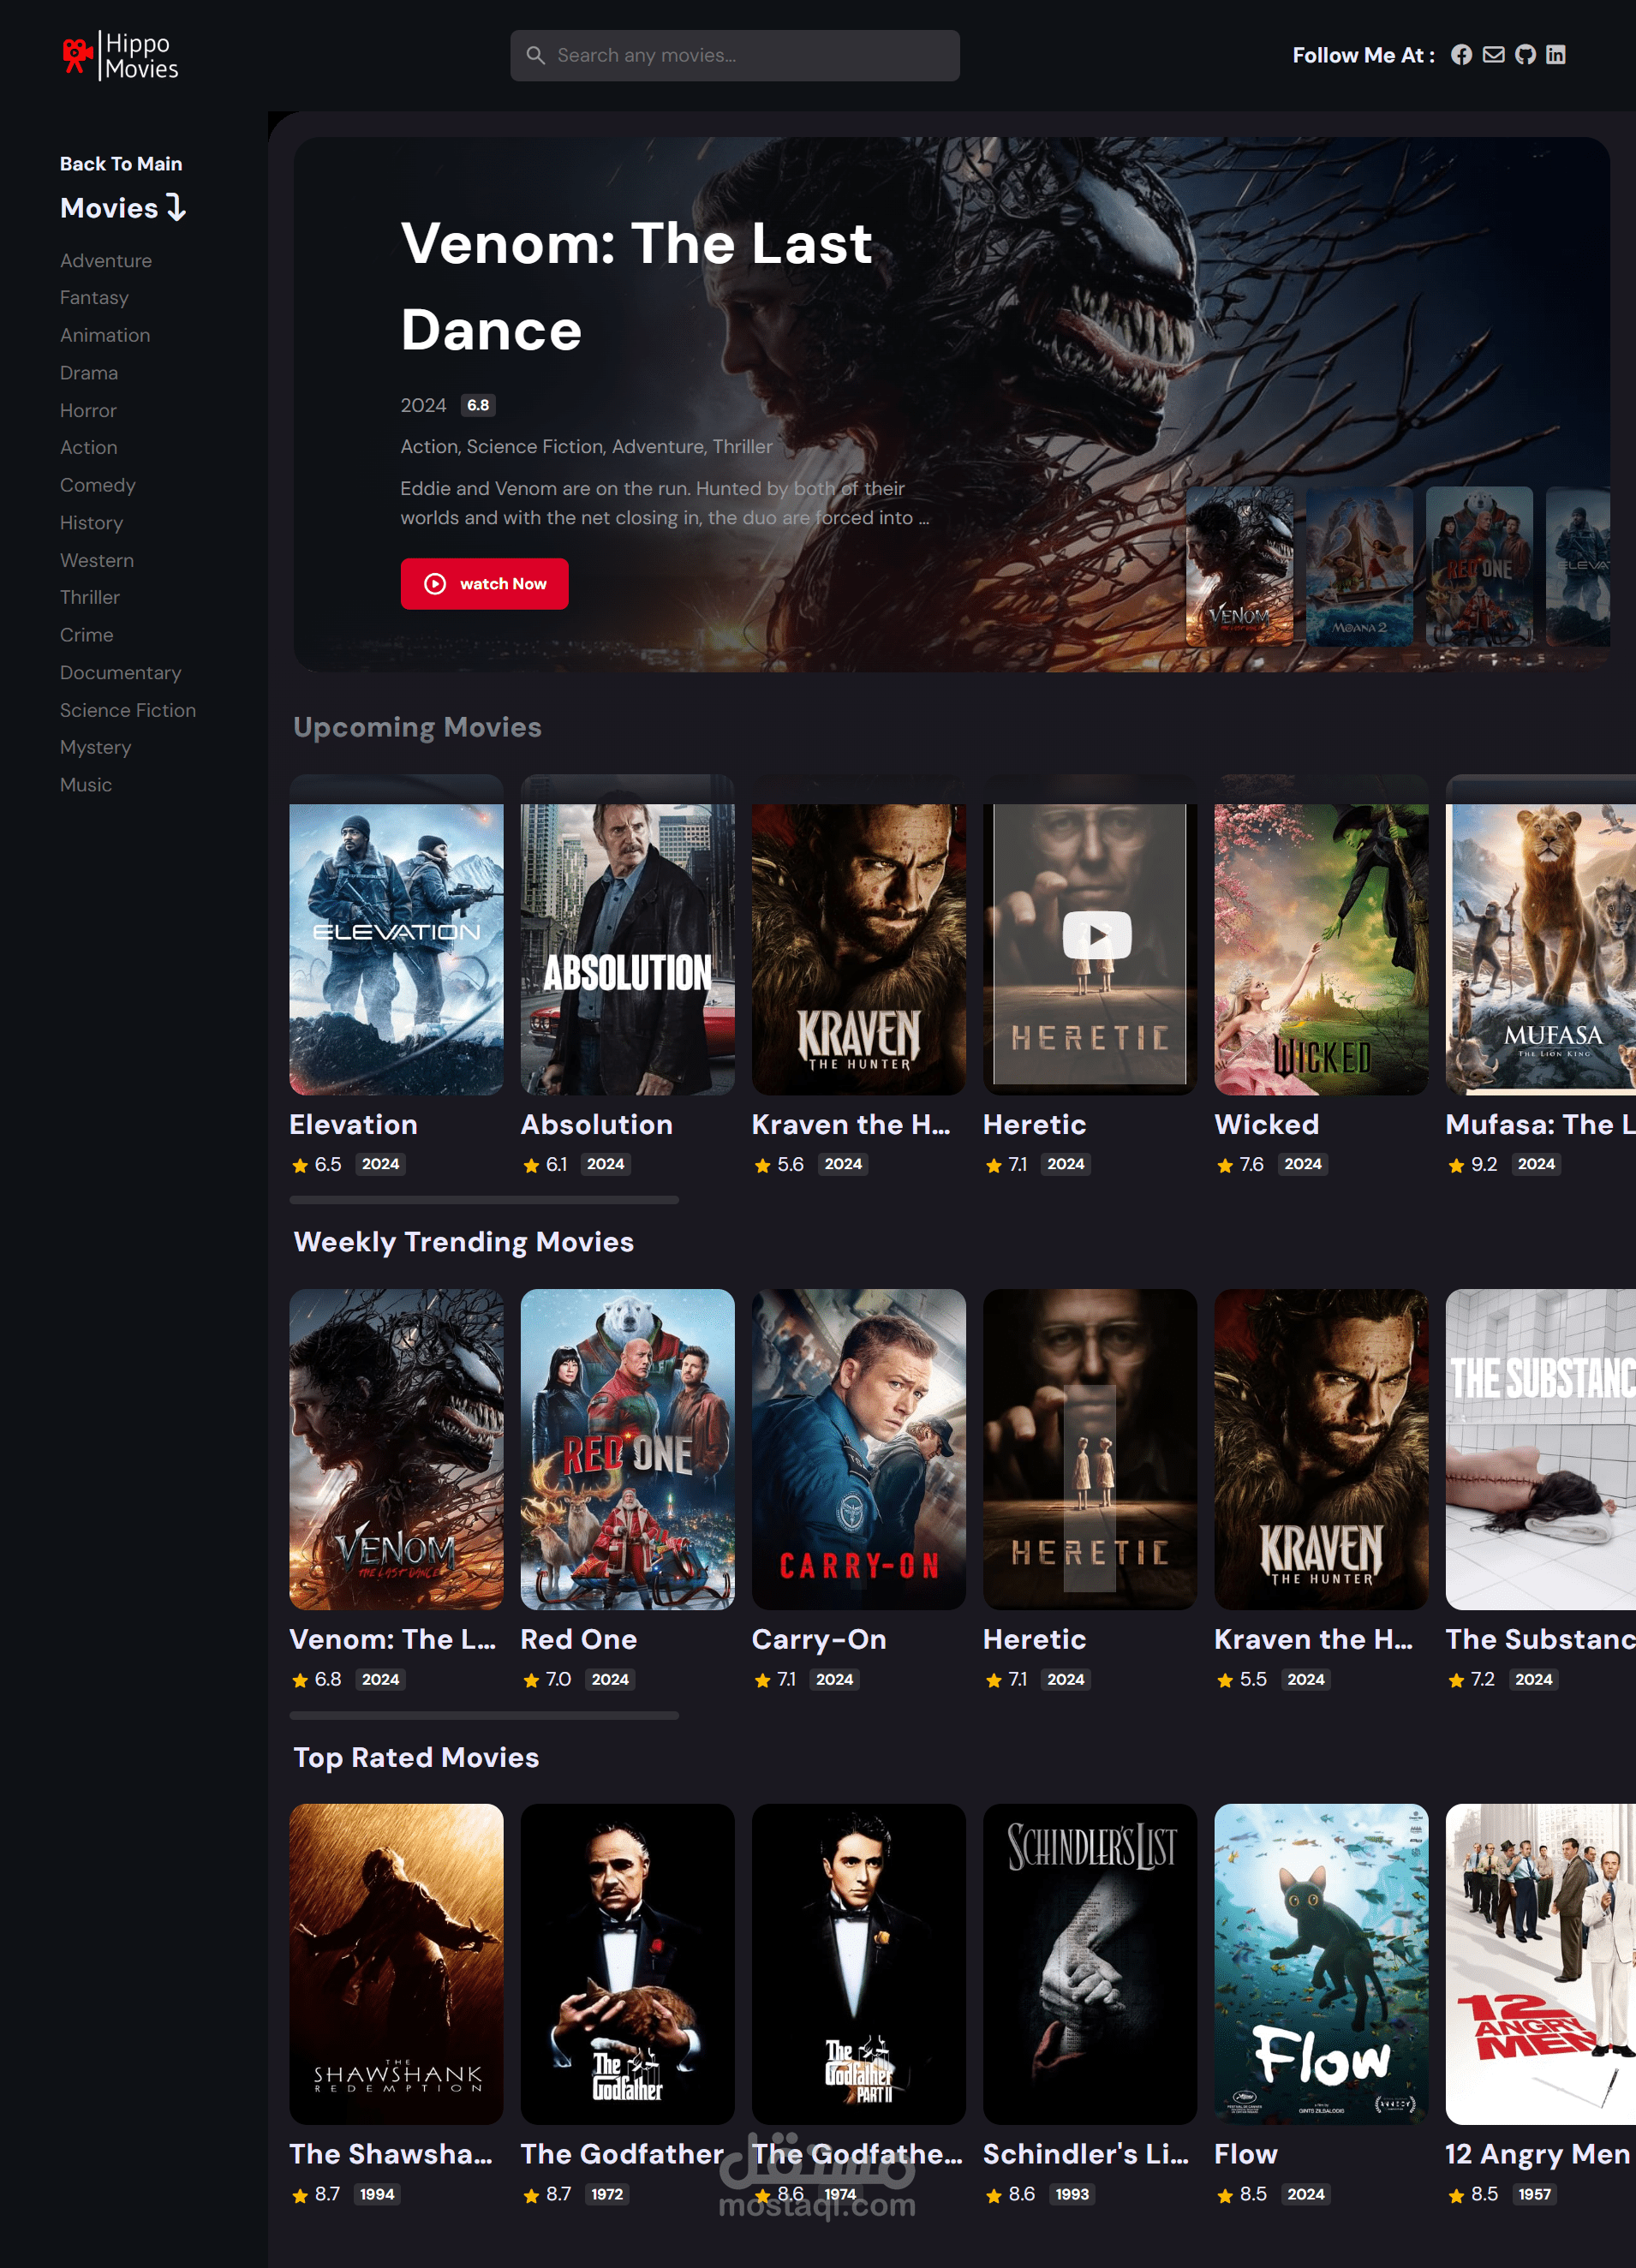This screenshot has height=2268, width=1636.
Task: Click the star icon beside Flow's 8.5
Action: [x=1225, y=2195]
